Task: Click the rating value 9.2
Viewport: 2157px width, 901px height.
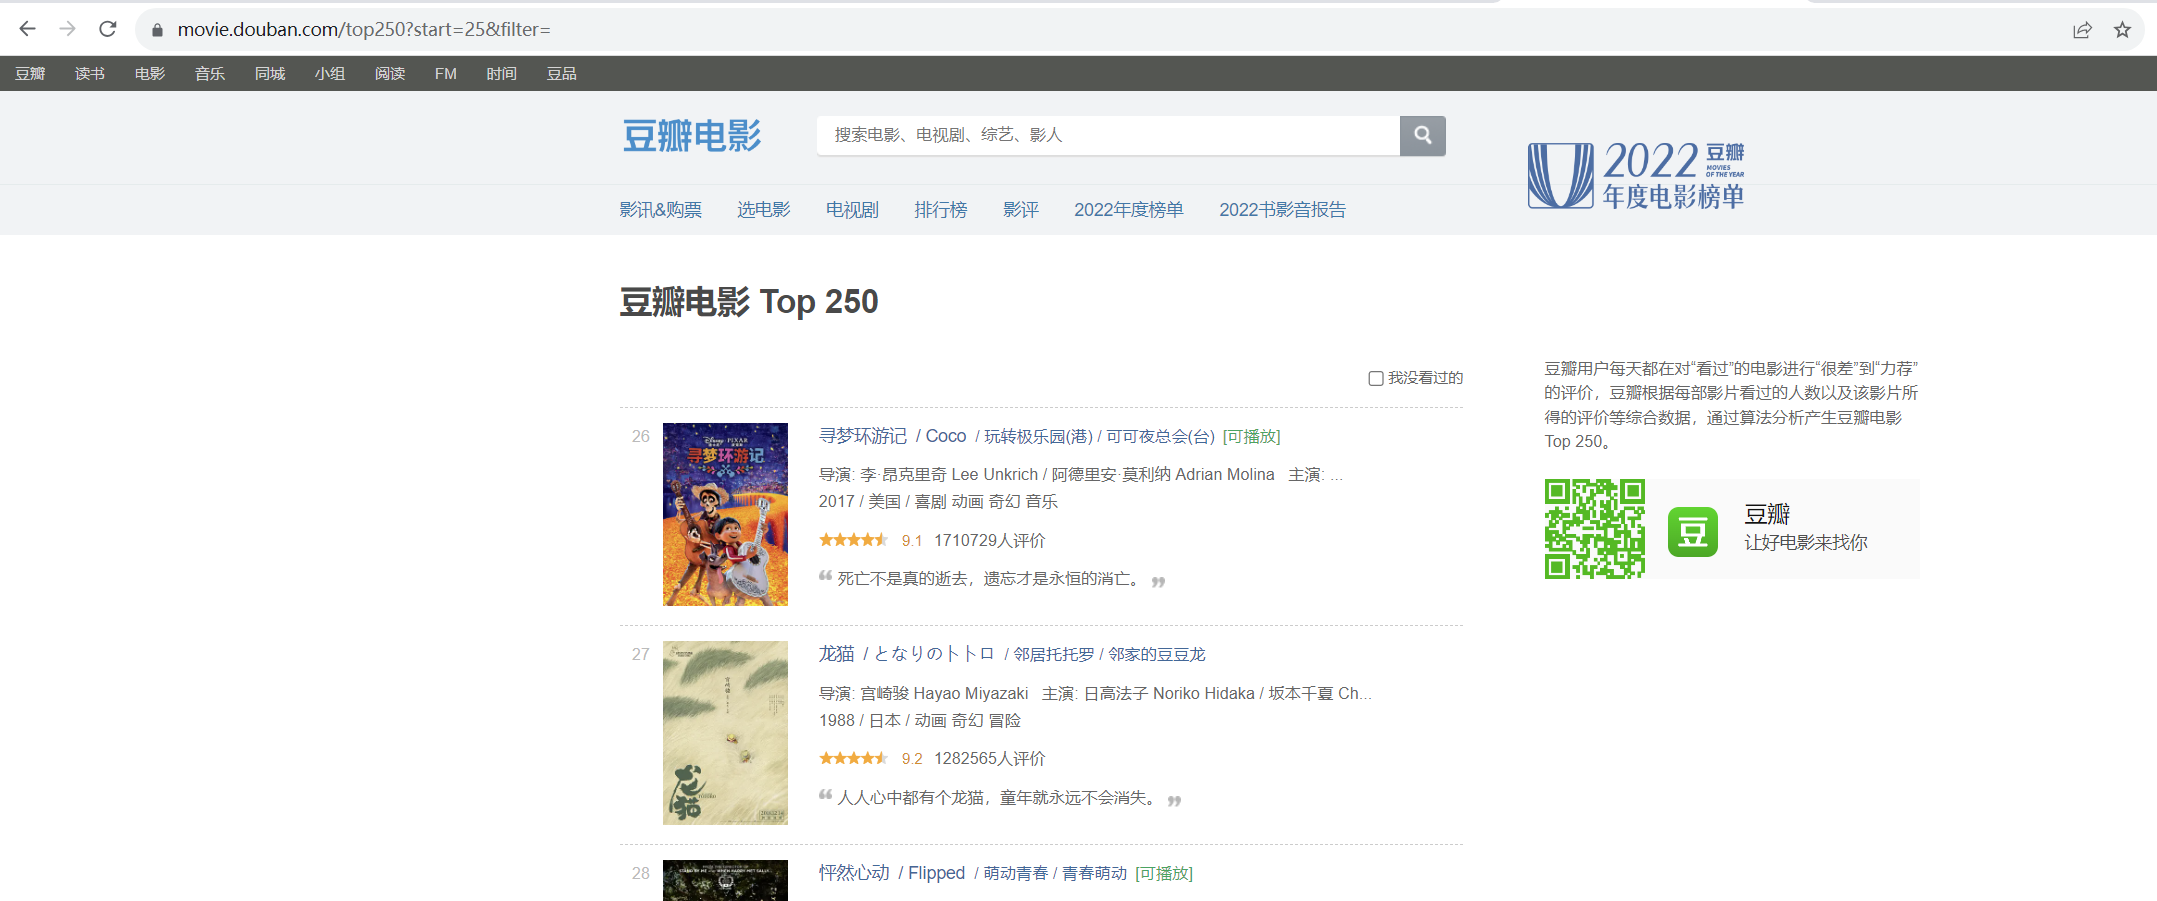Action: (x=911, y=759)
